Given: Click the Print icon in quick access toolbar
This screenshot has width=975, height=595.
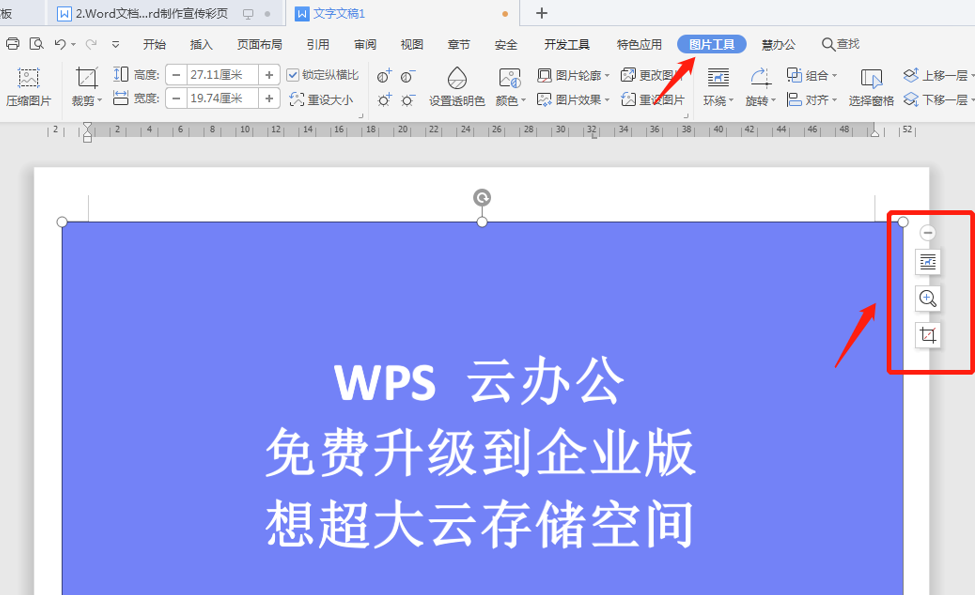Looking at the screenshot, I should point(12,44).
